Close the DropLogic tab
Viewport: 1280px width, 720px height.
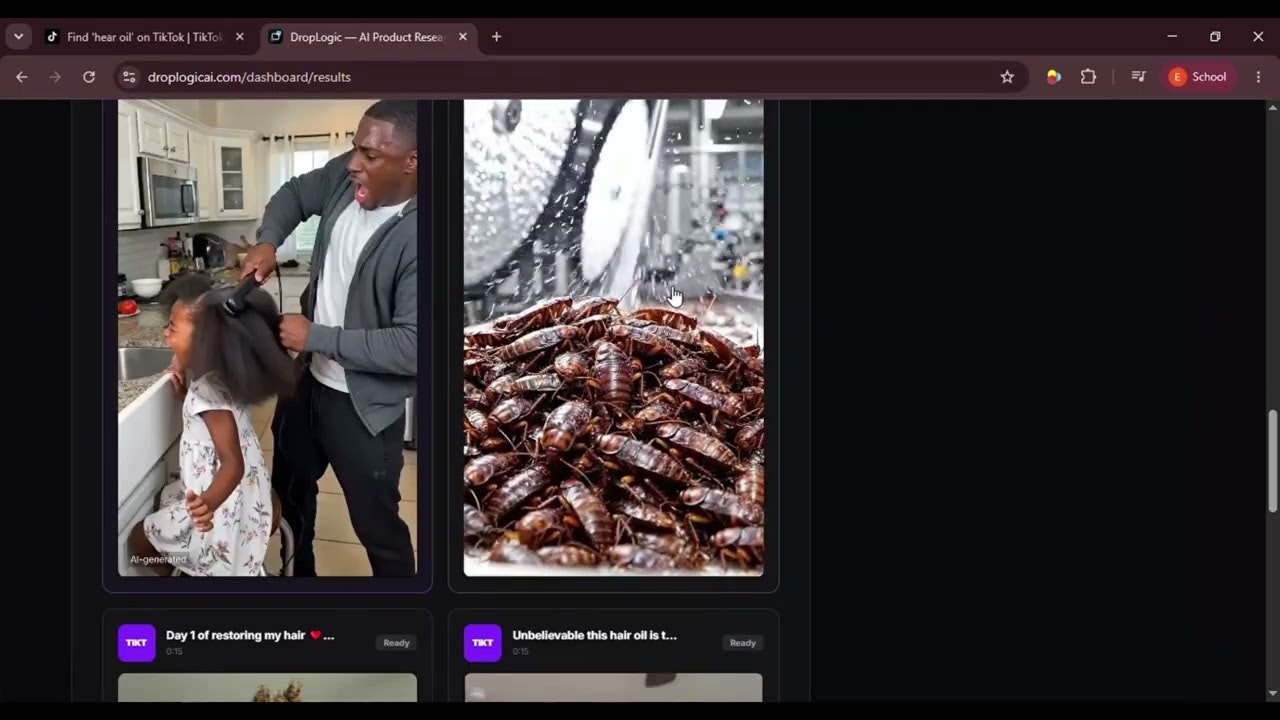pyautogui.click(x=462, y=37)
